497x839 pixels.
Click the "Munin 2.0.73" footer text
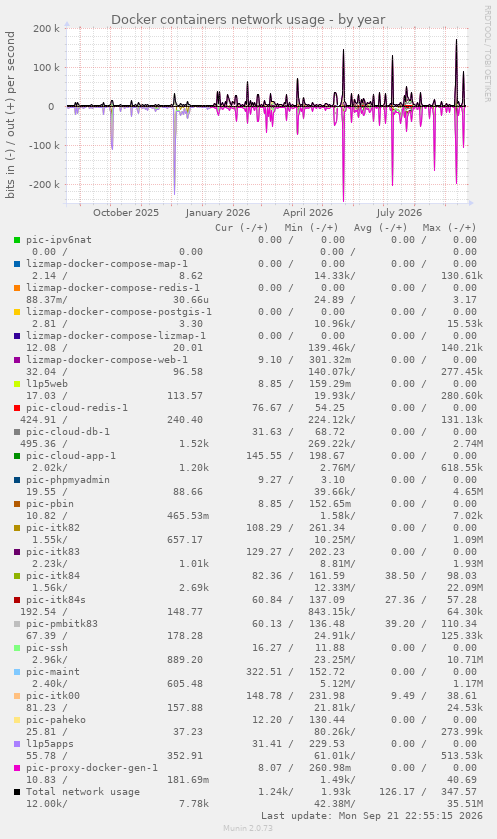click(x=248, y=828)
